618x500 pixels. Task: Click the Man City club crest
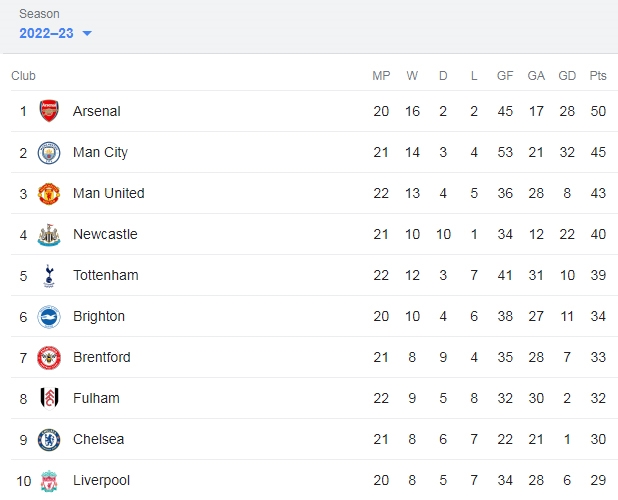49,153
